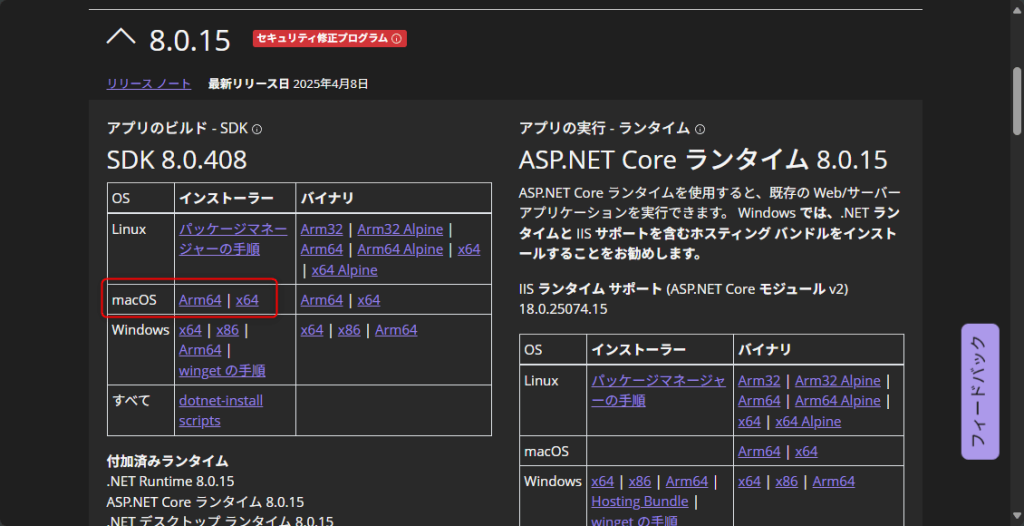The width and height of the screenshot is (1024, 526).
Task: Download SDK macOS x64 installer
Action: (x=247, y=300)
